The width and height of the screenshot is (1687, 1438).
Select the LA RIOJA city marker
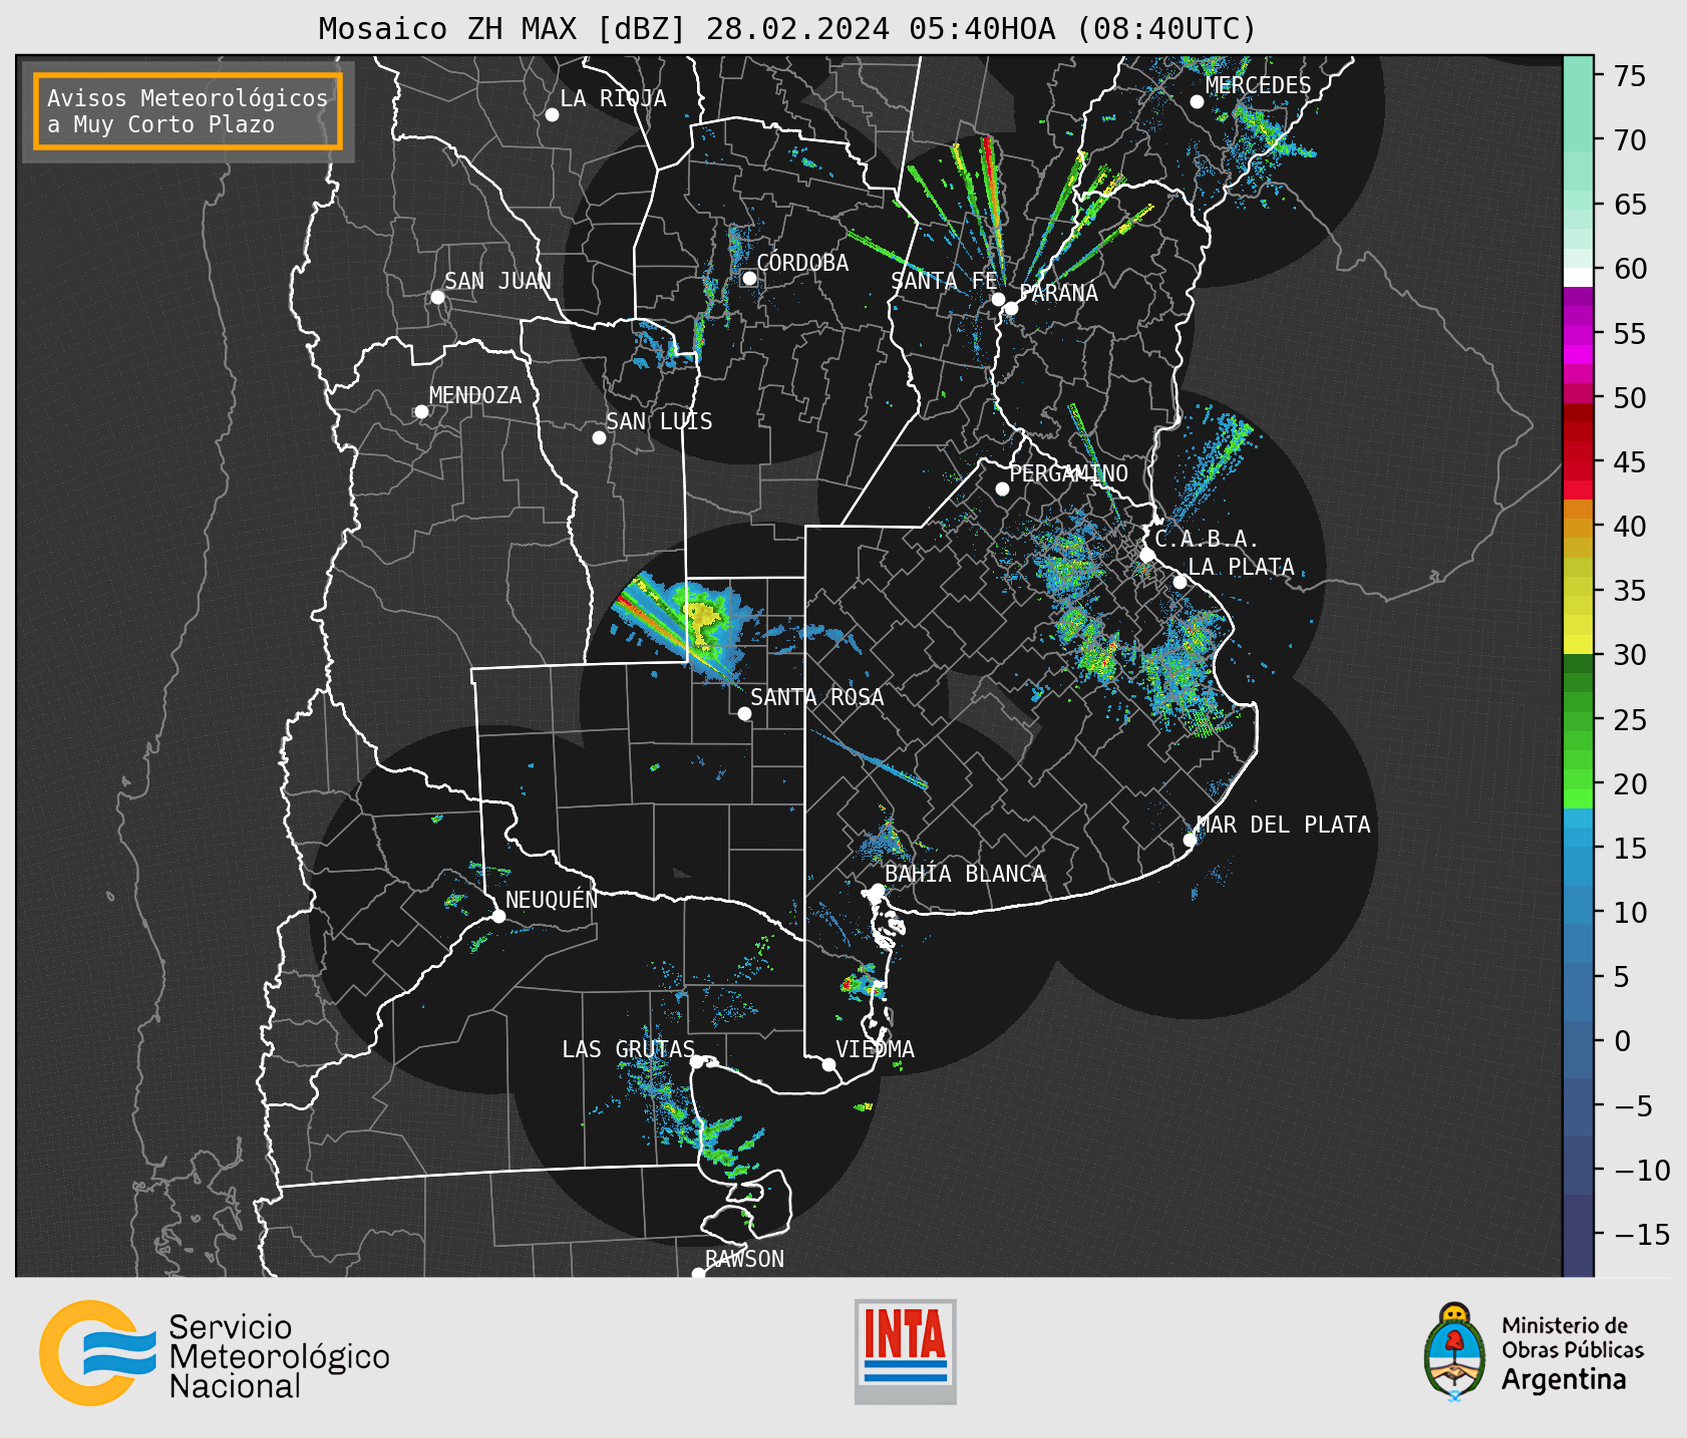(x=552, y=115)
